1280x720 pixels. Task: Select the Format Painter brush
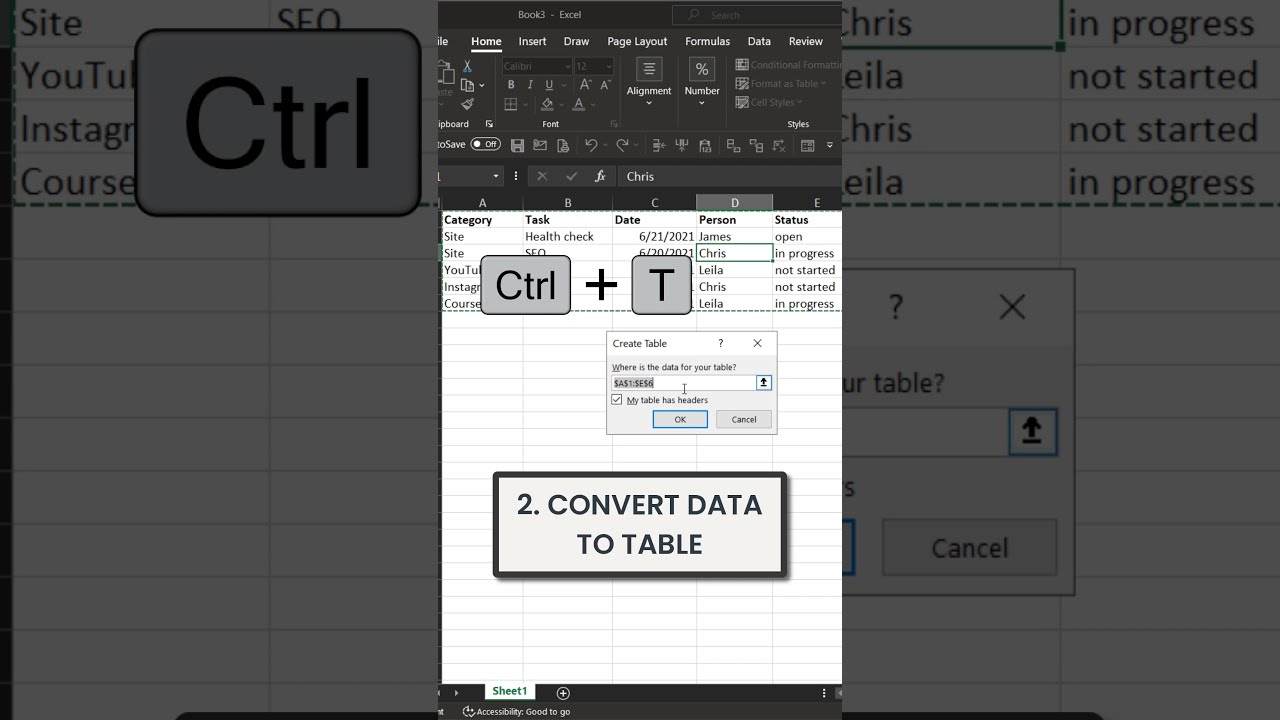pyautogui.click(x=467, y=104)
